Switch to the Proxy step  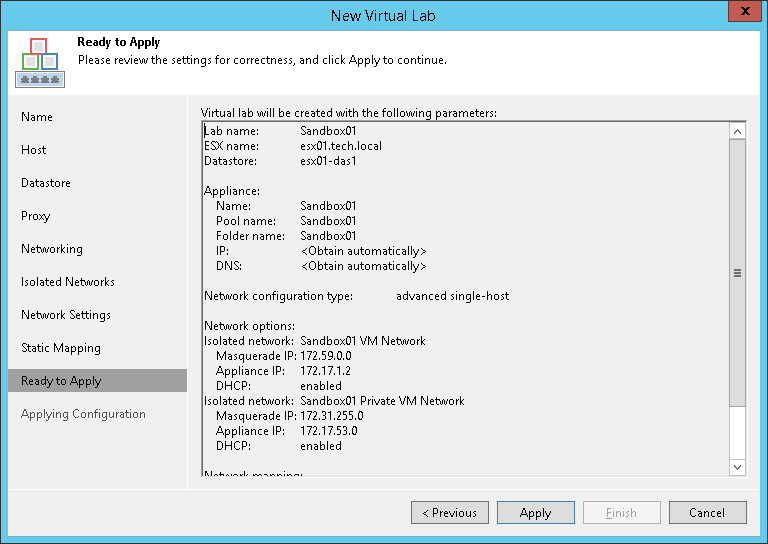pos(36,216)
